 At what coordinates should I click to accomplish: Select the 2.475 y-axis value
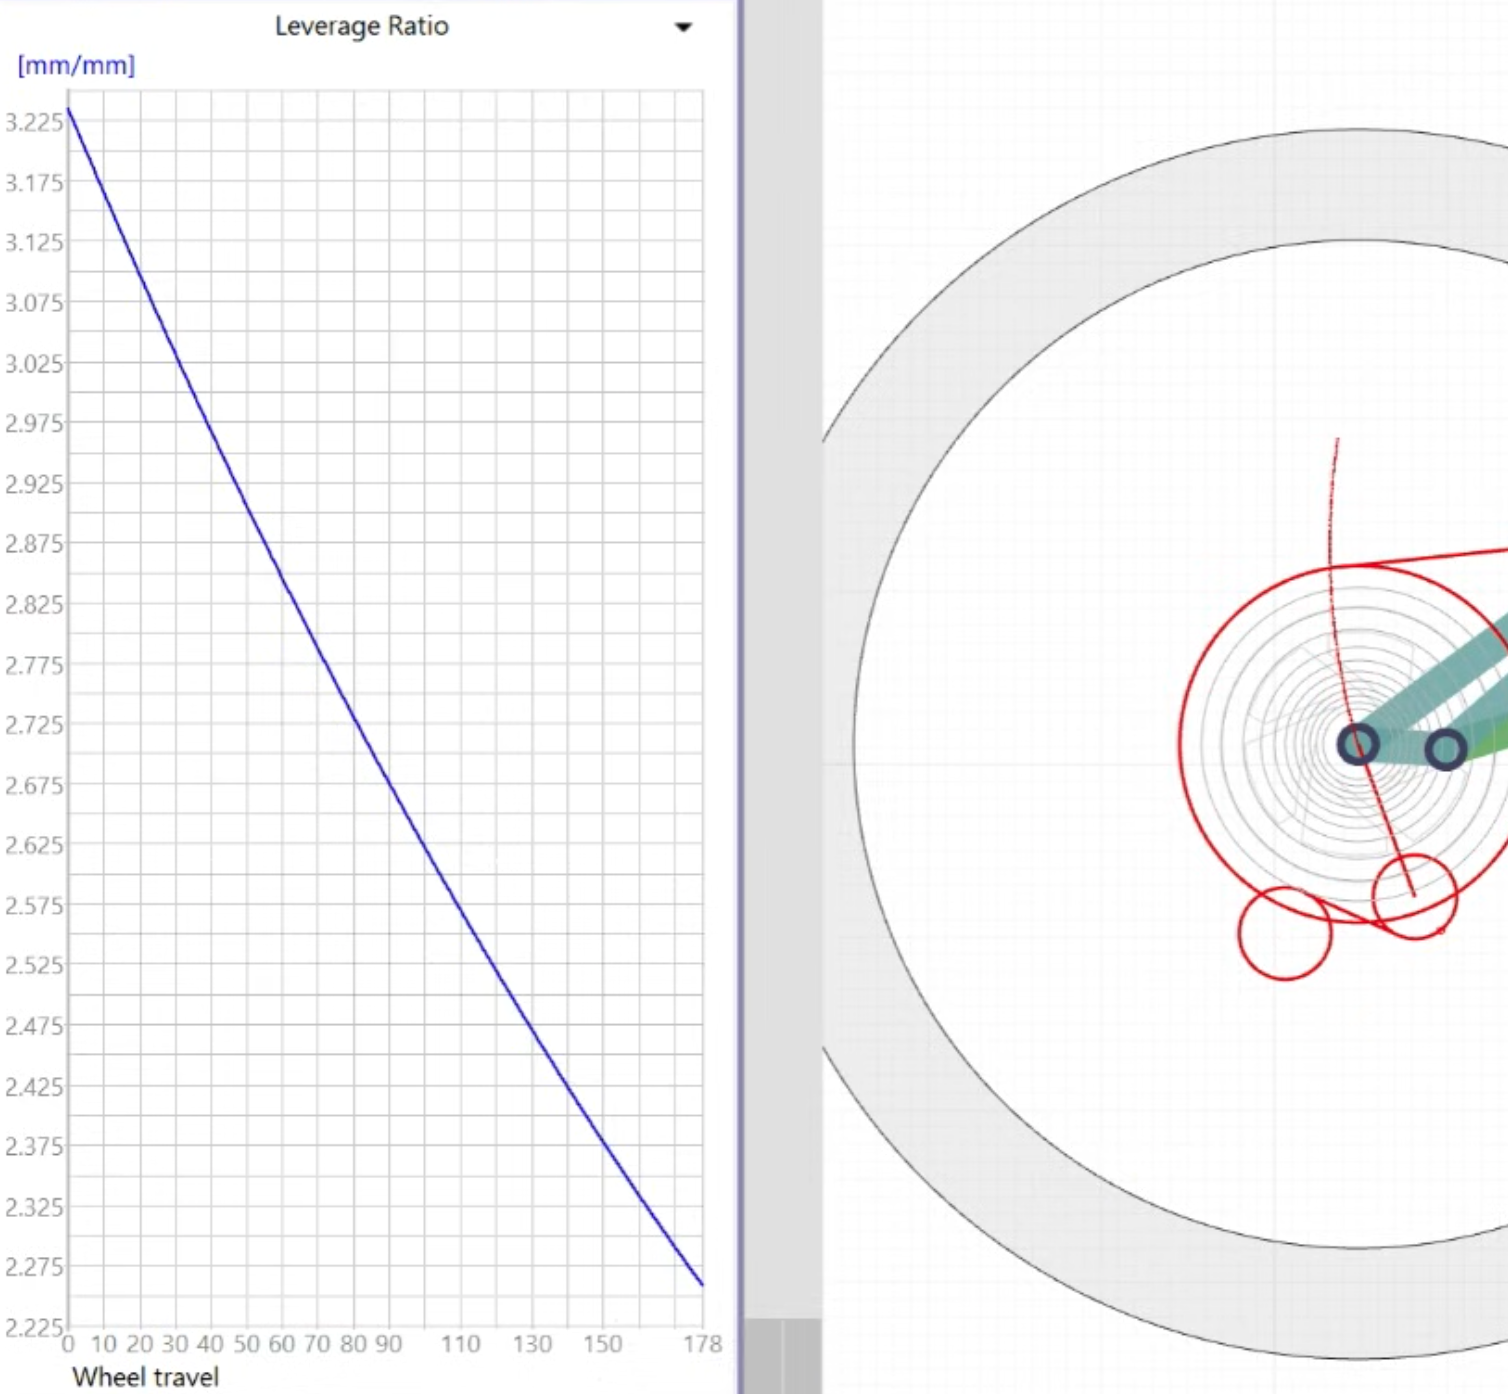point(34,1025)
